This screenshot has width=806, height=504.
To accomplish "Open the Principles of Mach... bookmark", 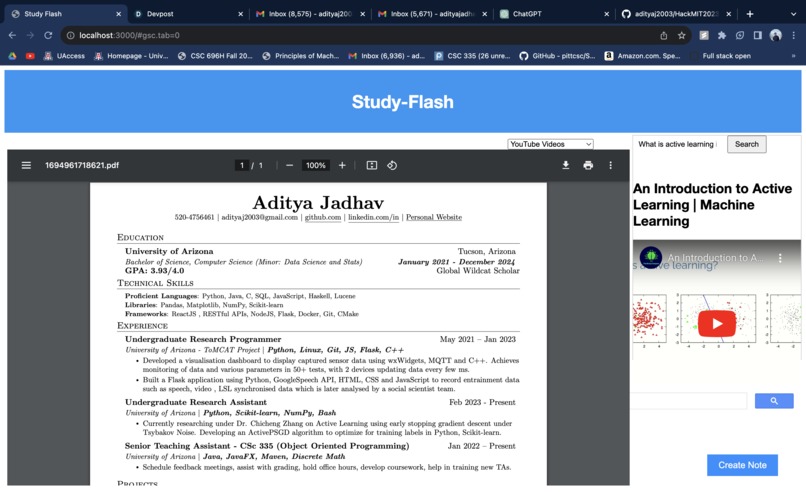I will click(x=300, y=56).
